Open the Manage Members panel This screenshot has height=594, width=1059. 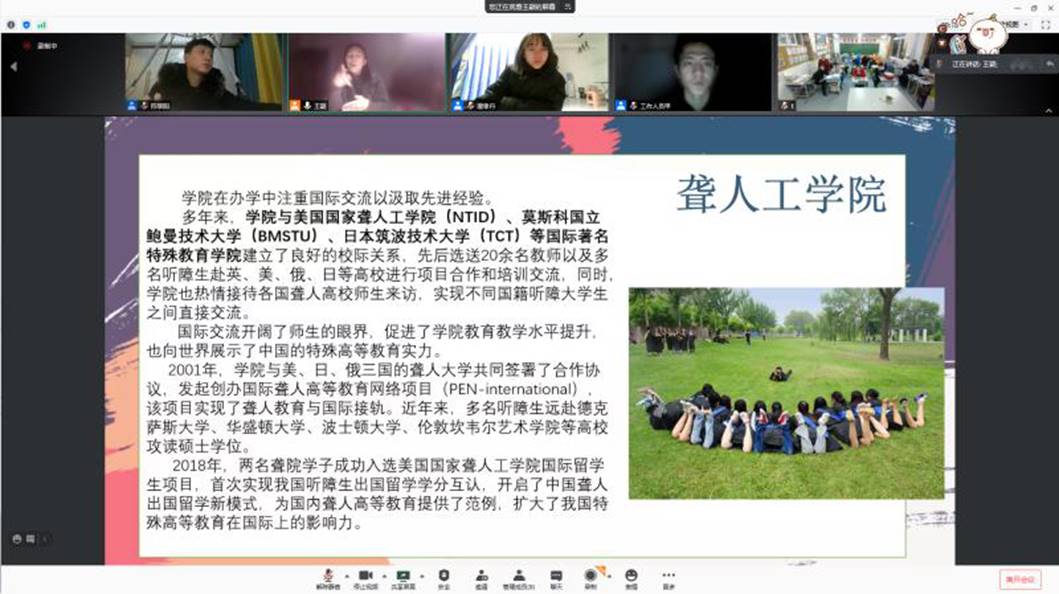click(519, 577)
